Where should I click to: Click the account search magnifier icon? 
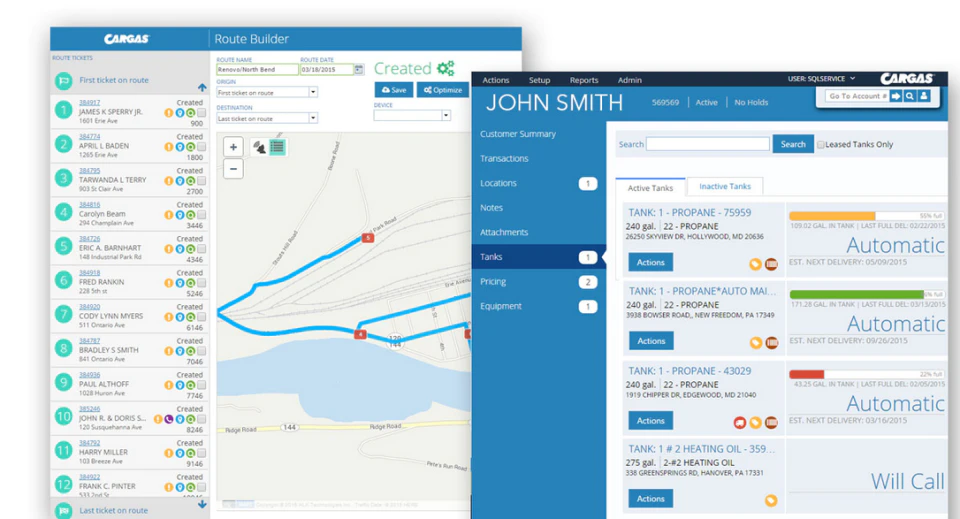(x=910, y=96)
